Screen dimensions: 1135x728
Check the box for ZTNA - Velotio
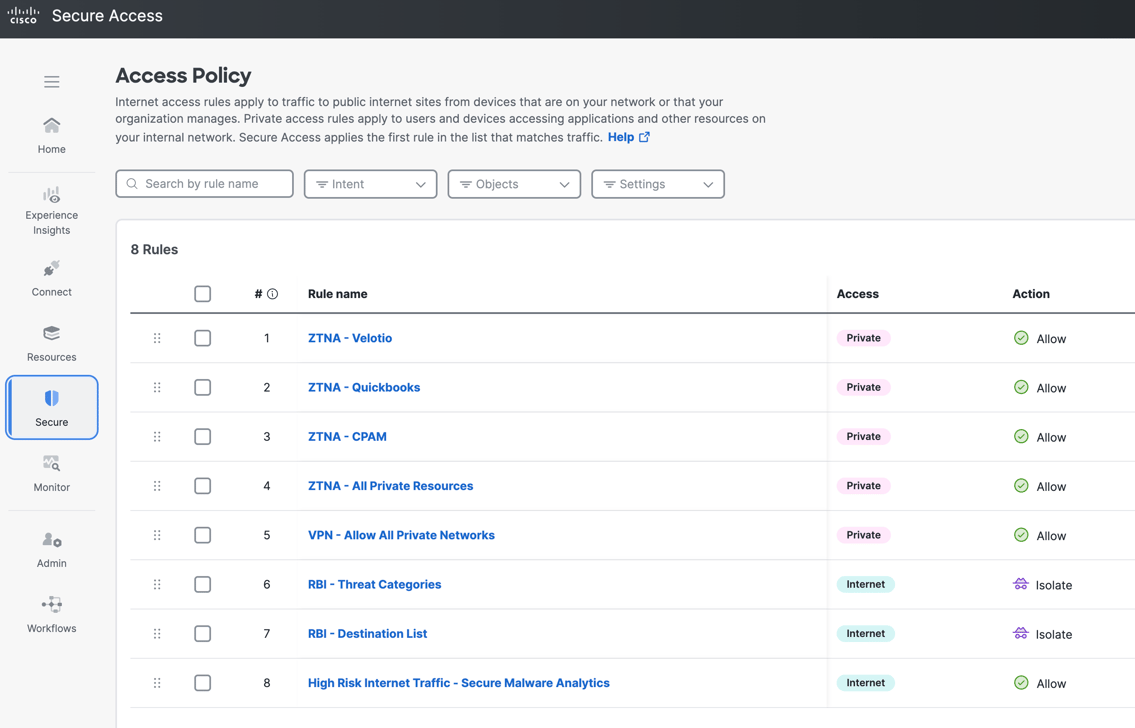tap(203, 338)
